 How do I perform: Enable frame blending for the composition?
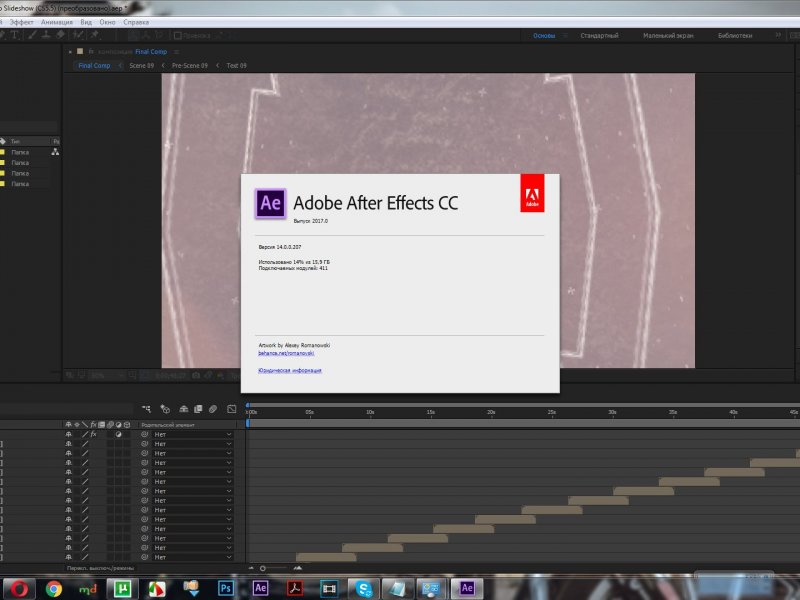198,409
